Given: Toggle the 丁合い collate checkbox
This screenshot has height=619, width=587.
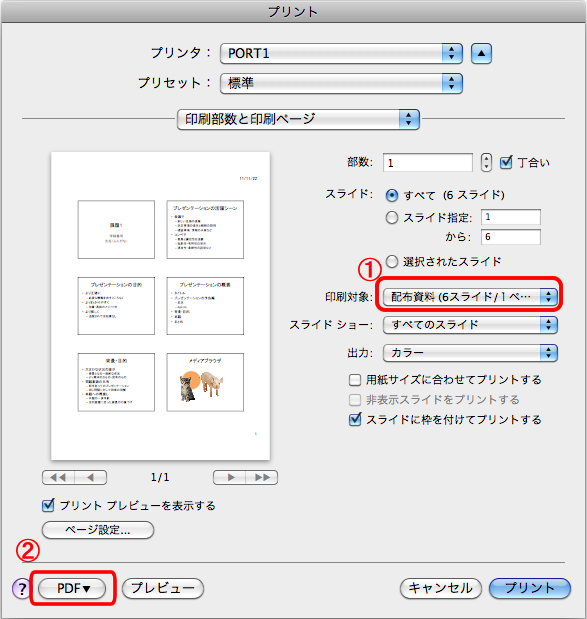Looking at the screenshot, I should (506, 162).
